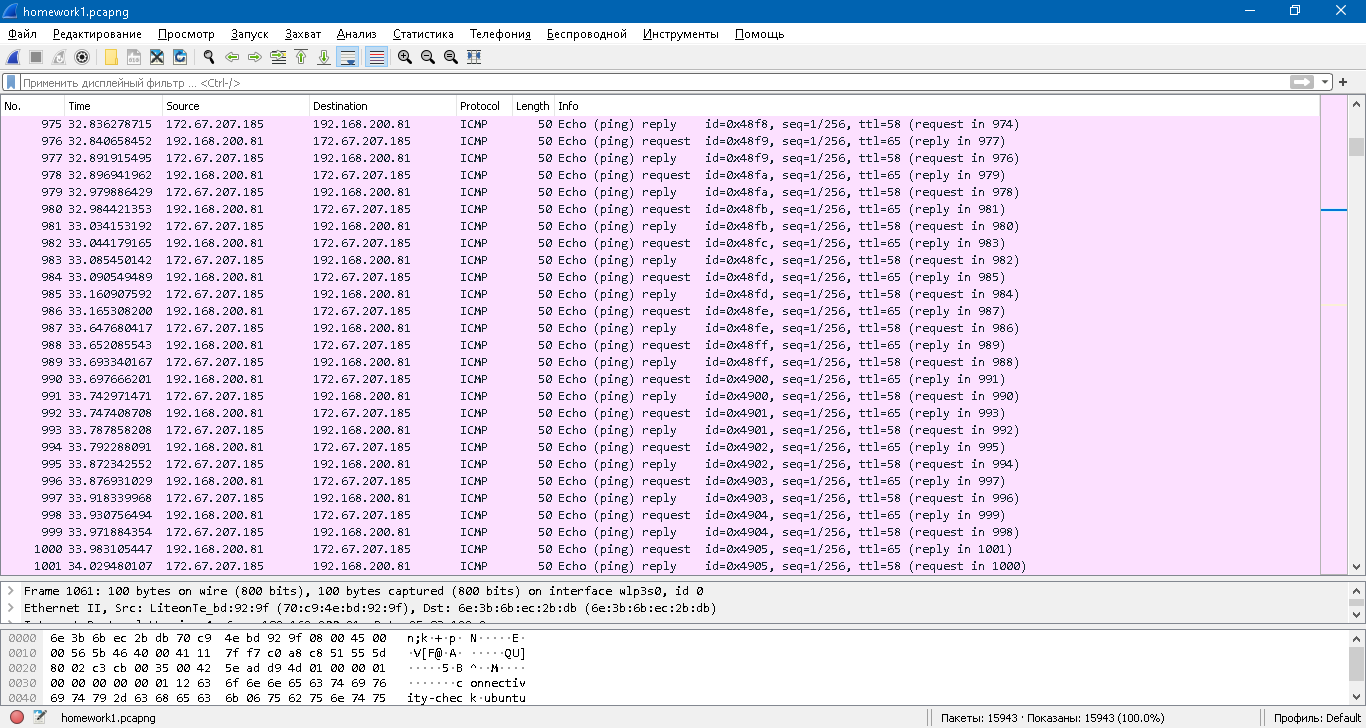Go back with green left arrow

coord(232,57)
